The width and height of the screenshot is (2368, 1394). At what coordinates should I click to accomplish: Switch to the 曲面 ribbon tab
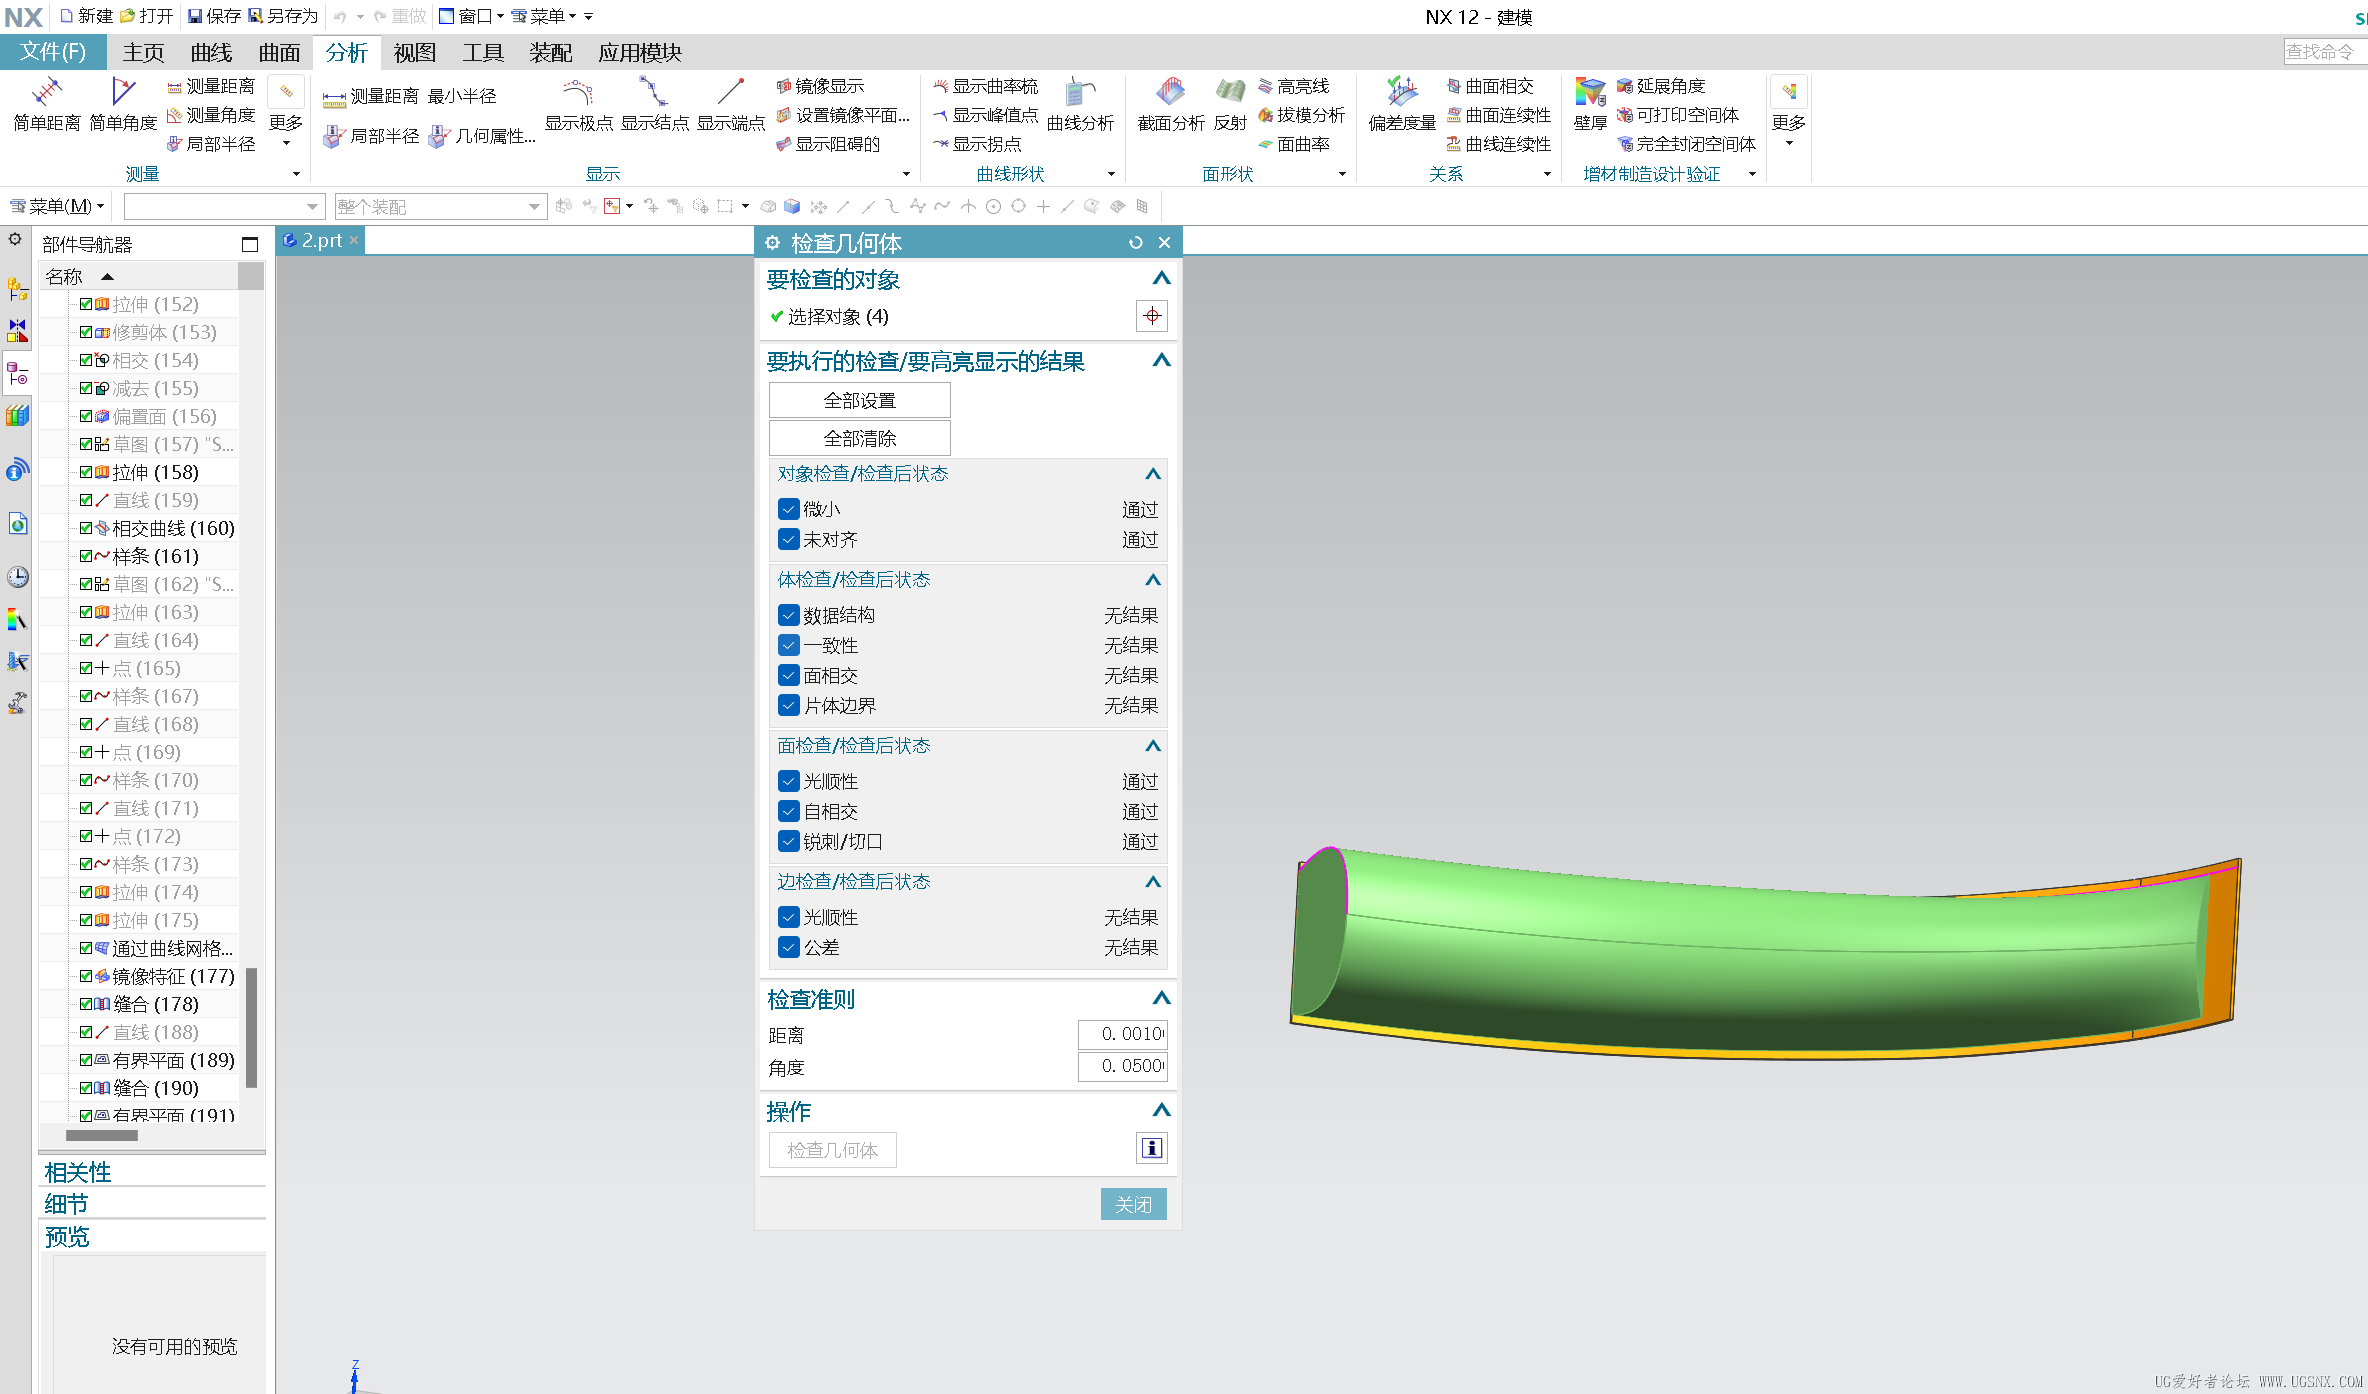point(279,53)
